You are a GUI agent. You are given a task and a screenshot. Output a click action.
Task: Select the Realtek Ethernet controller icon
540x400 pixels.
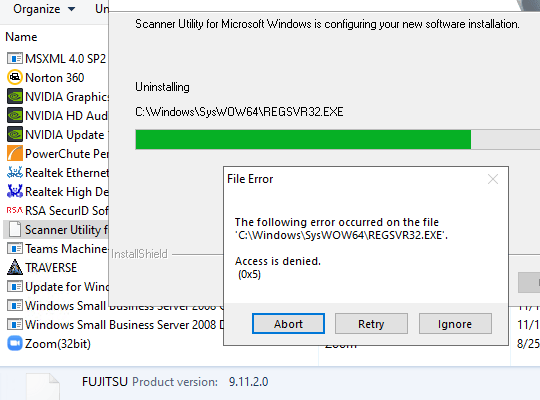[15, 172]
